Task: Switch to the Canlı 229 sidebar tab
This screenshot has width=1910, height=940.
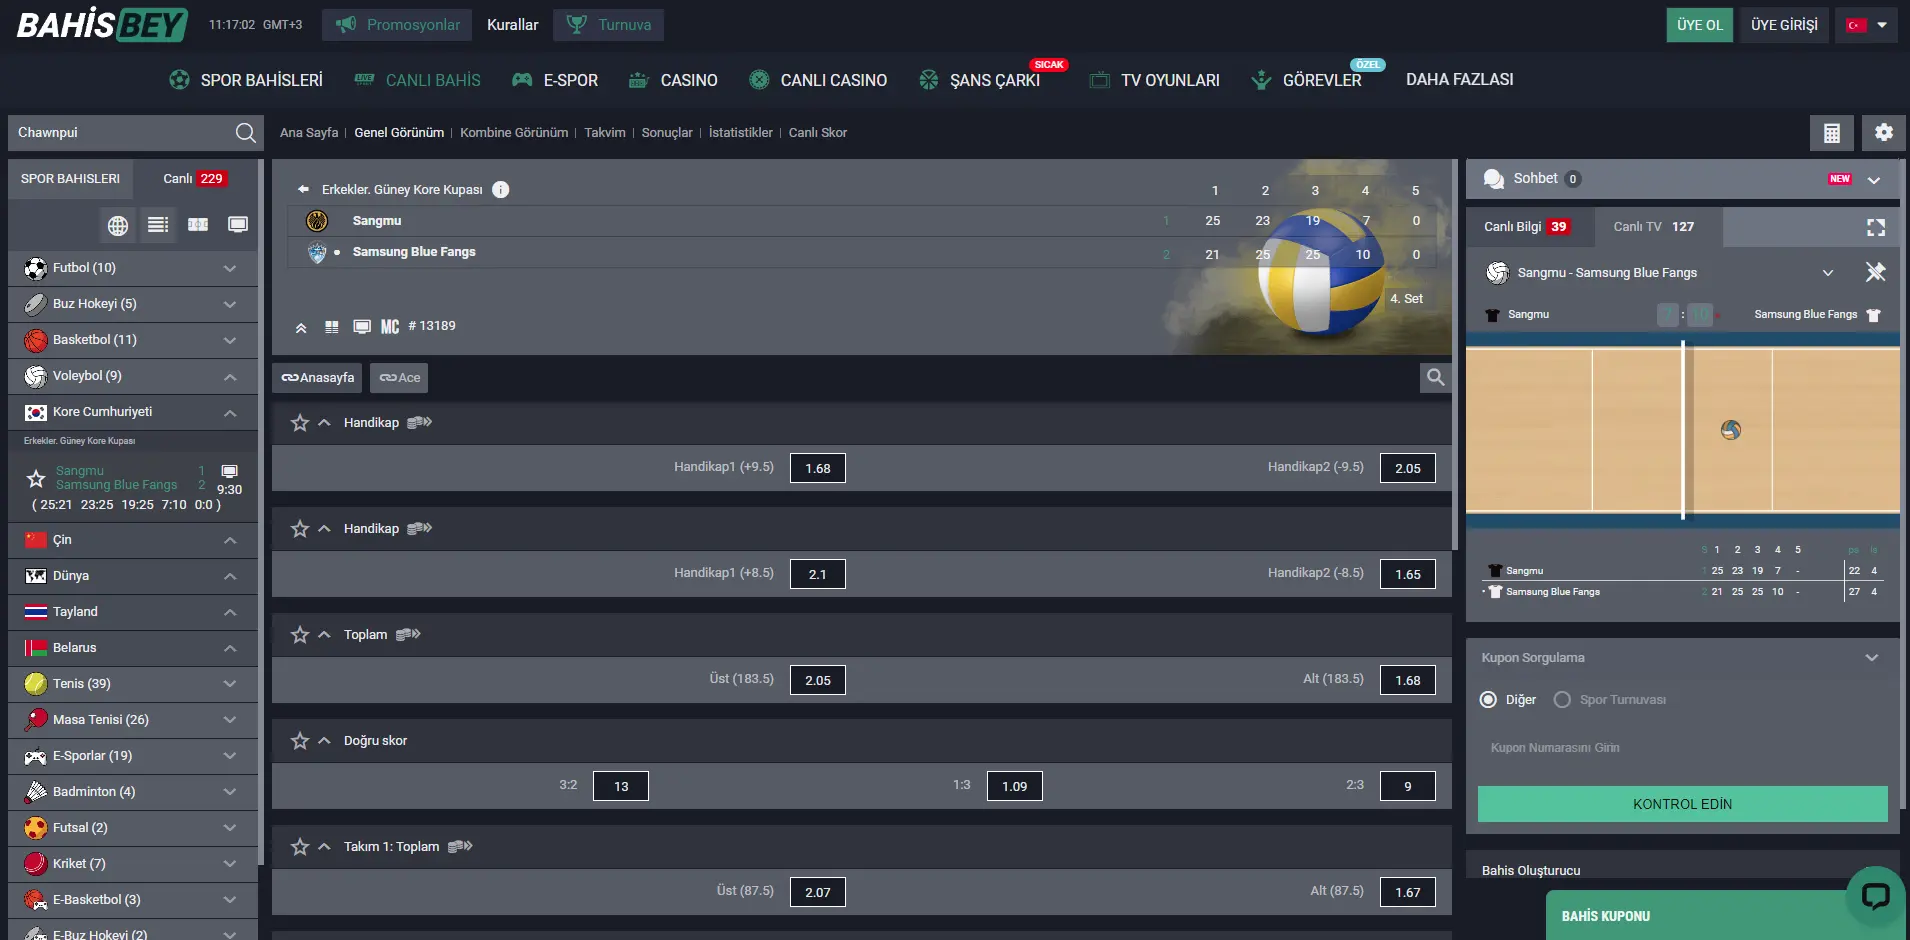Action: click(x=195, y=179)
